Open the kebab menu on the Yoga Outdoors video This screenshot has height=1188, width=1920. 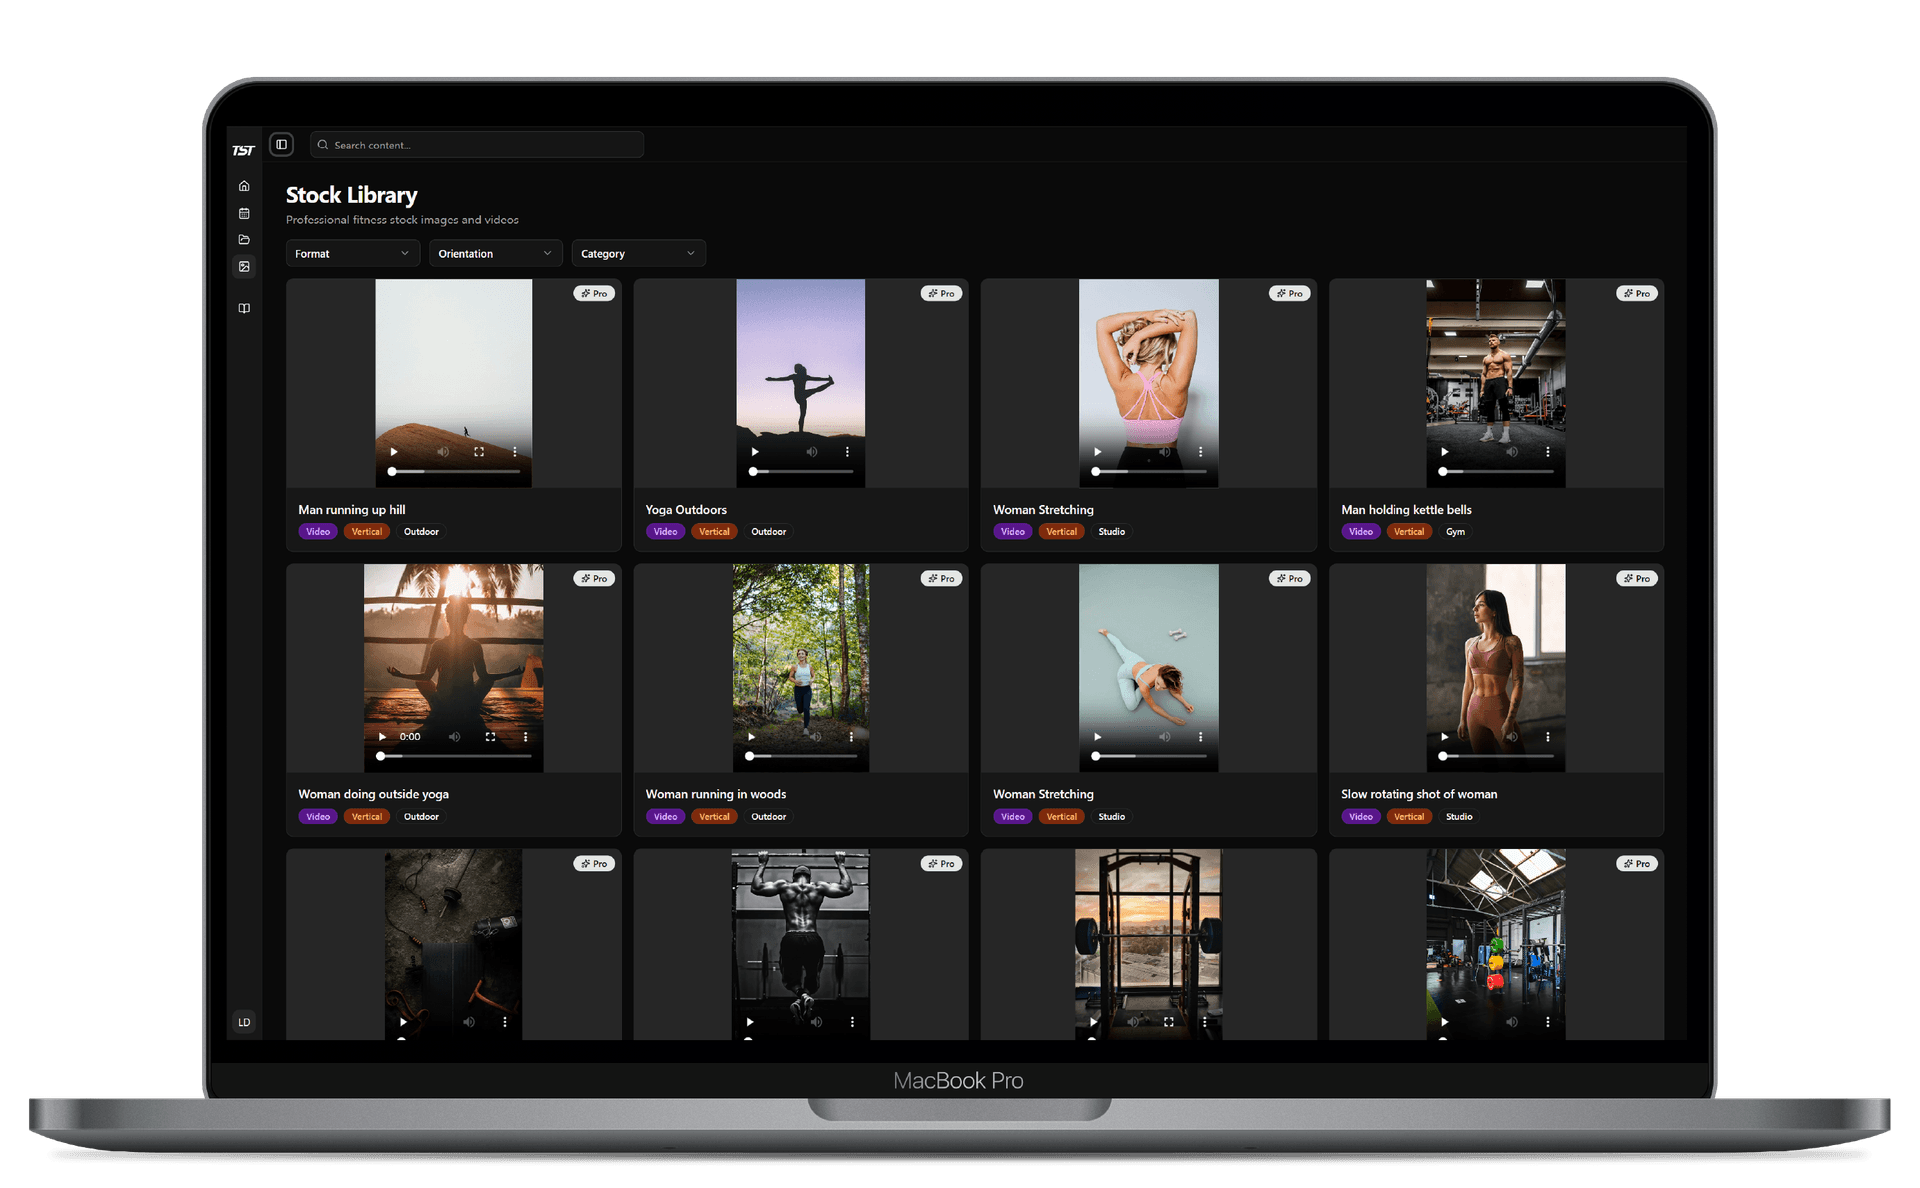[x=848, y=452]
